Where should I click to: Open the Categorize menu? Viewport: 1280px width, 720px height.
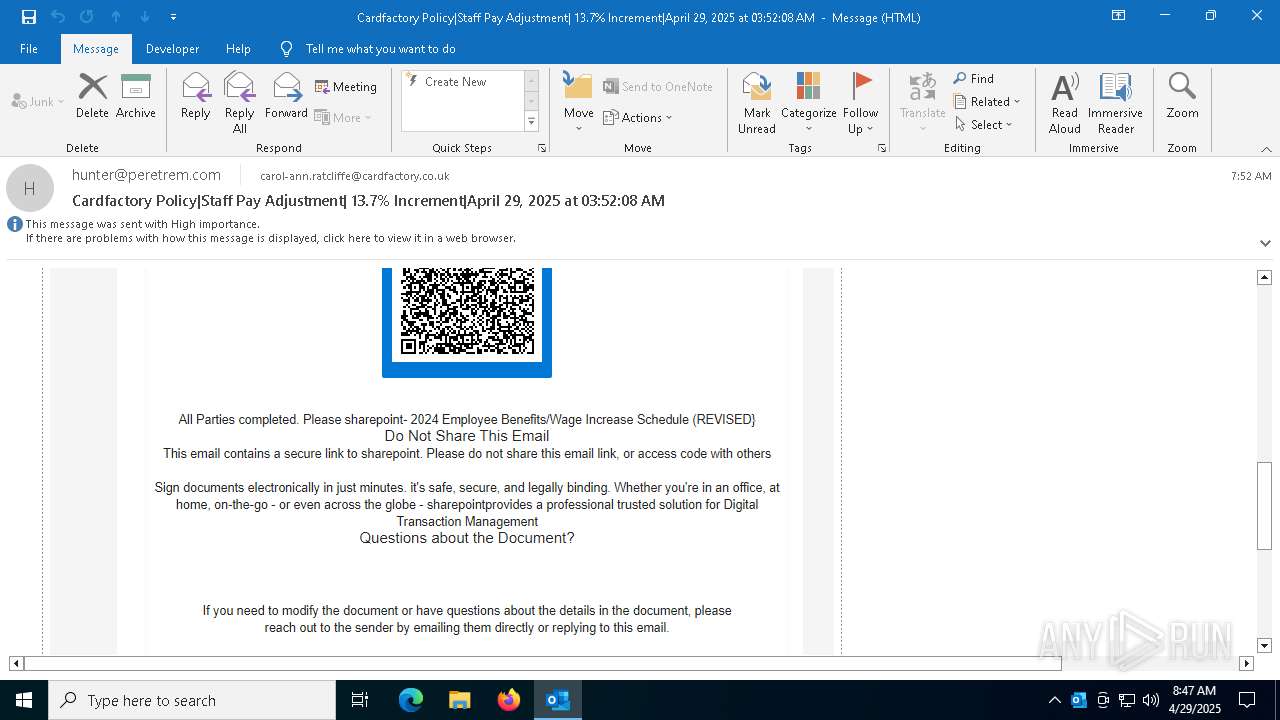coord(808,102)
